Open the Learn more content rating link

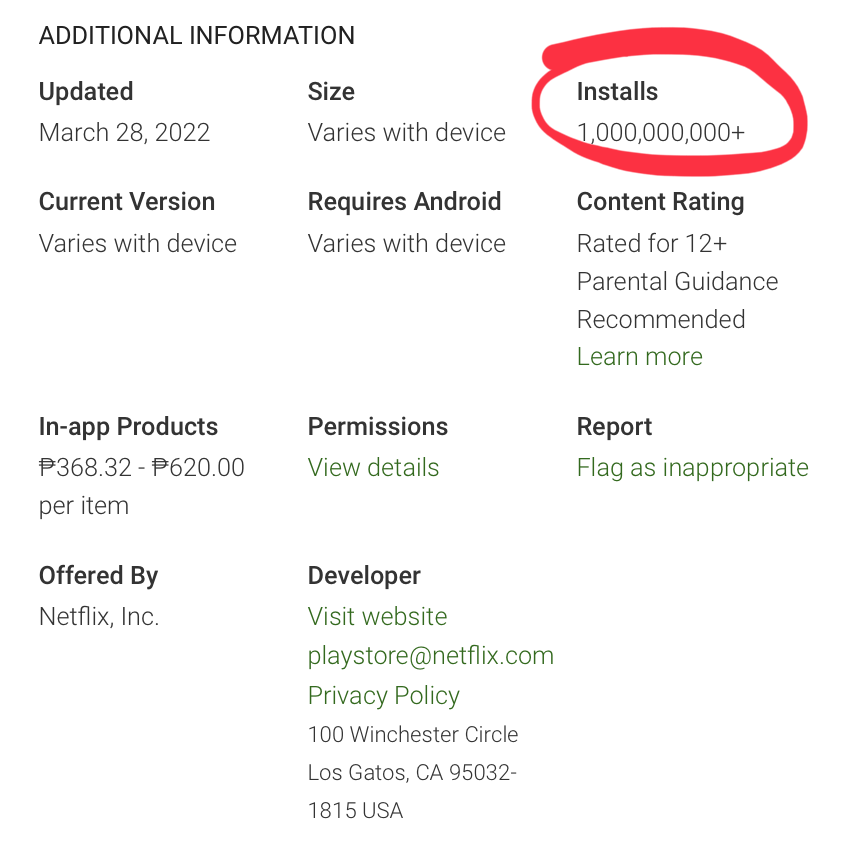(x=639, y=357)
